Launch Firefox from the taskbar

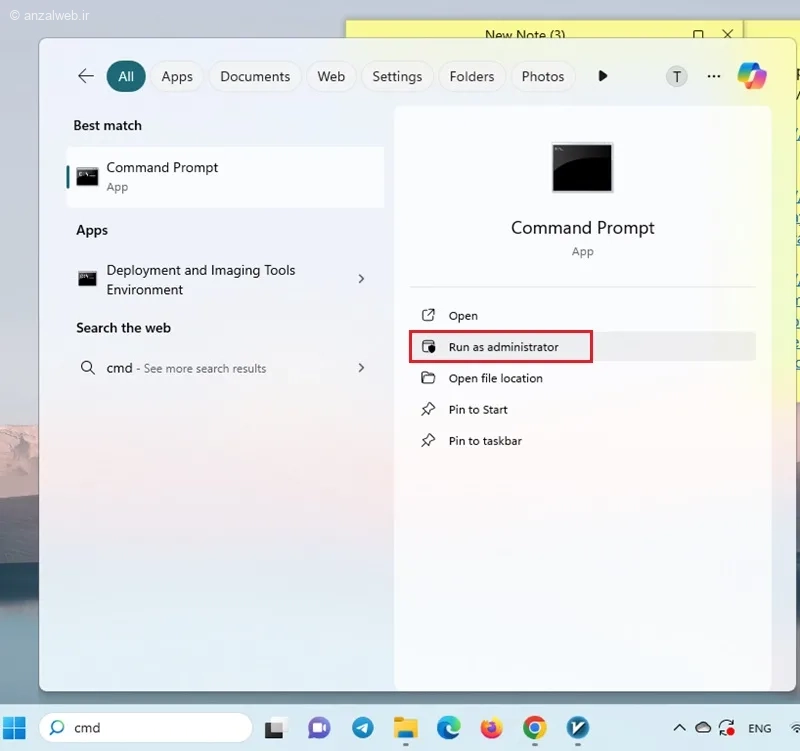pyautogui.click(x=491, y=728)
